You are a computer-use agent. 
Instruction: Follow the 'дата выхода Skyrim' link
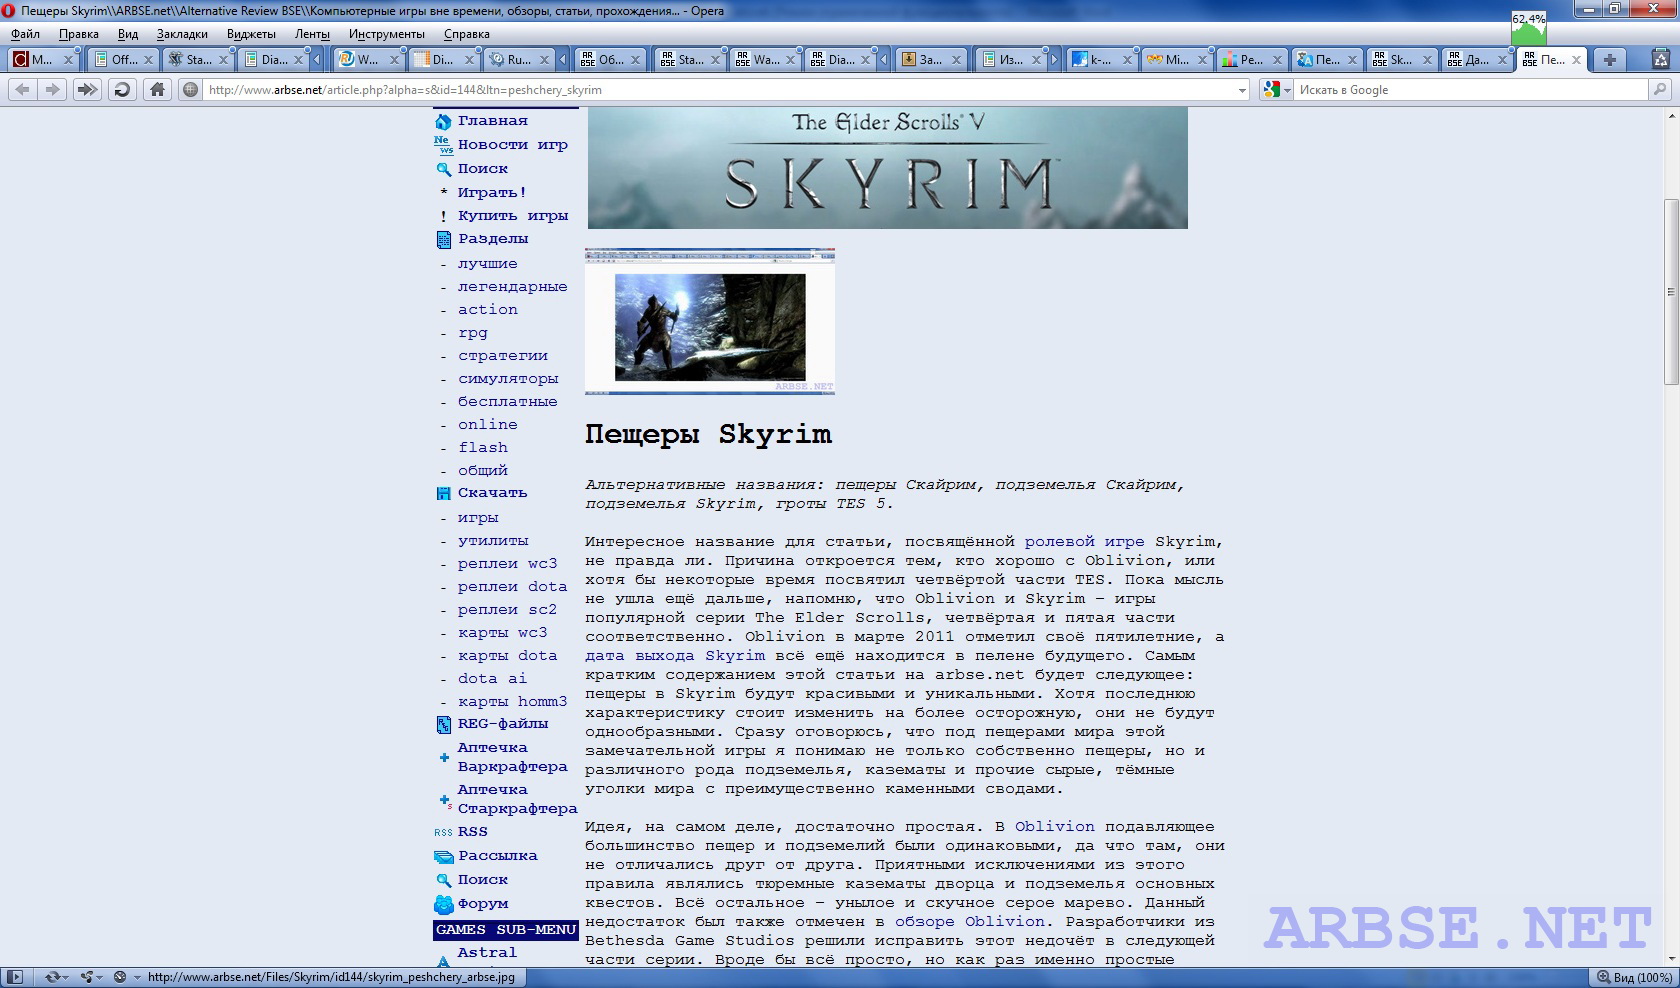pyautogui.click(x=675, y=656)
